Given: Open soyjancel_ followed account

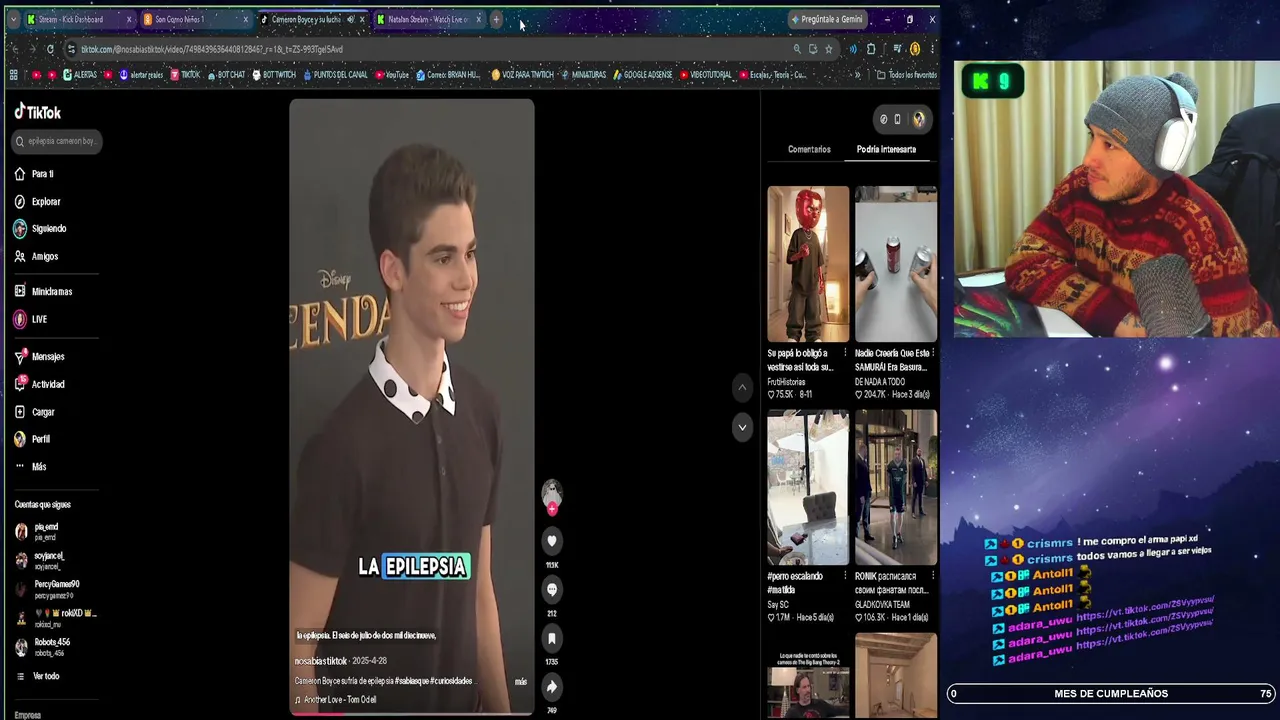Looking at the screenshot, I should [40, 561].
